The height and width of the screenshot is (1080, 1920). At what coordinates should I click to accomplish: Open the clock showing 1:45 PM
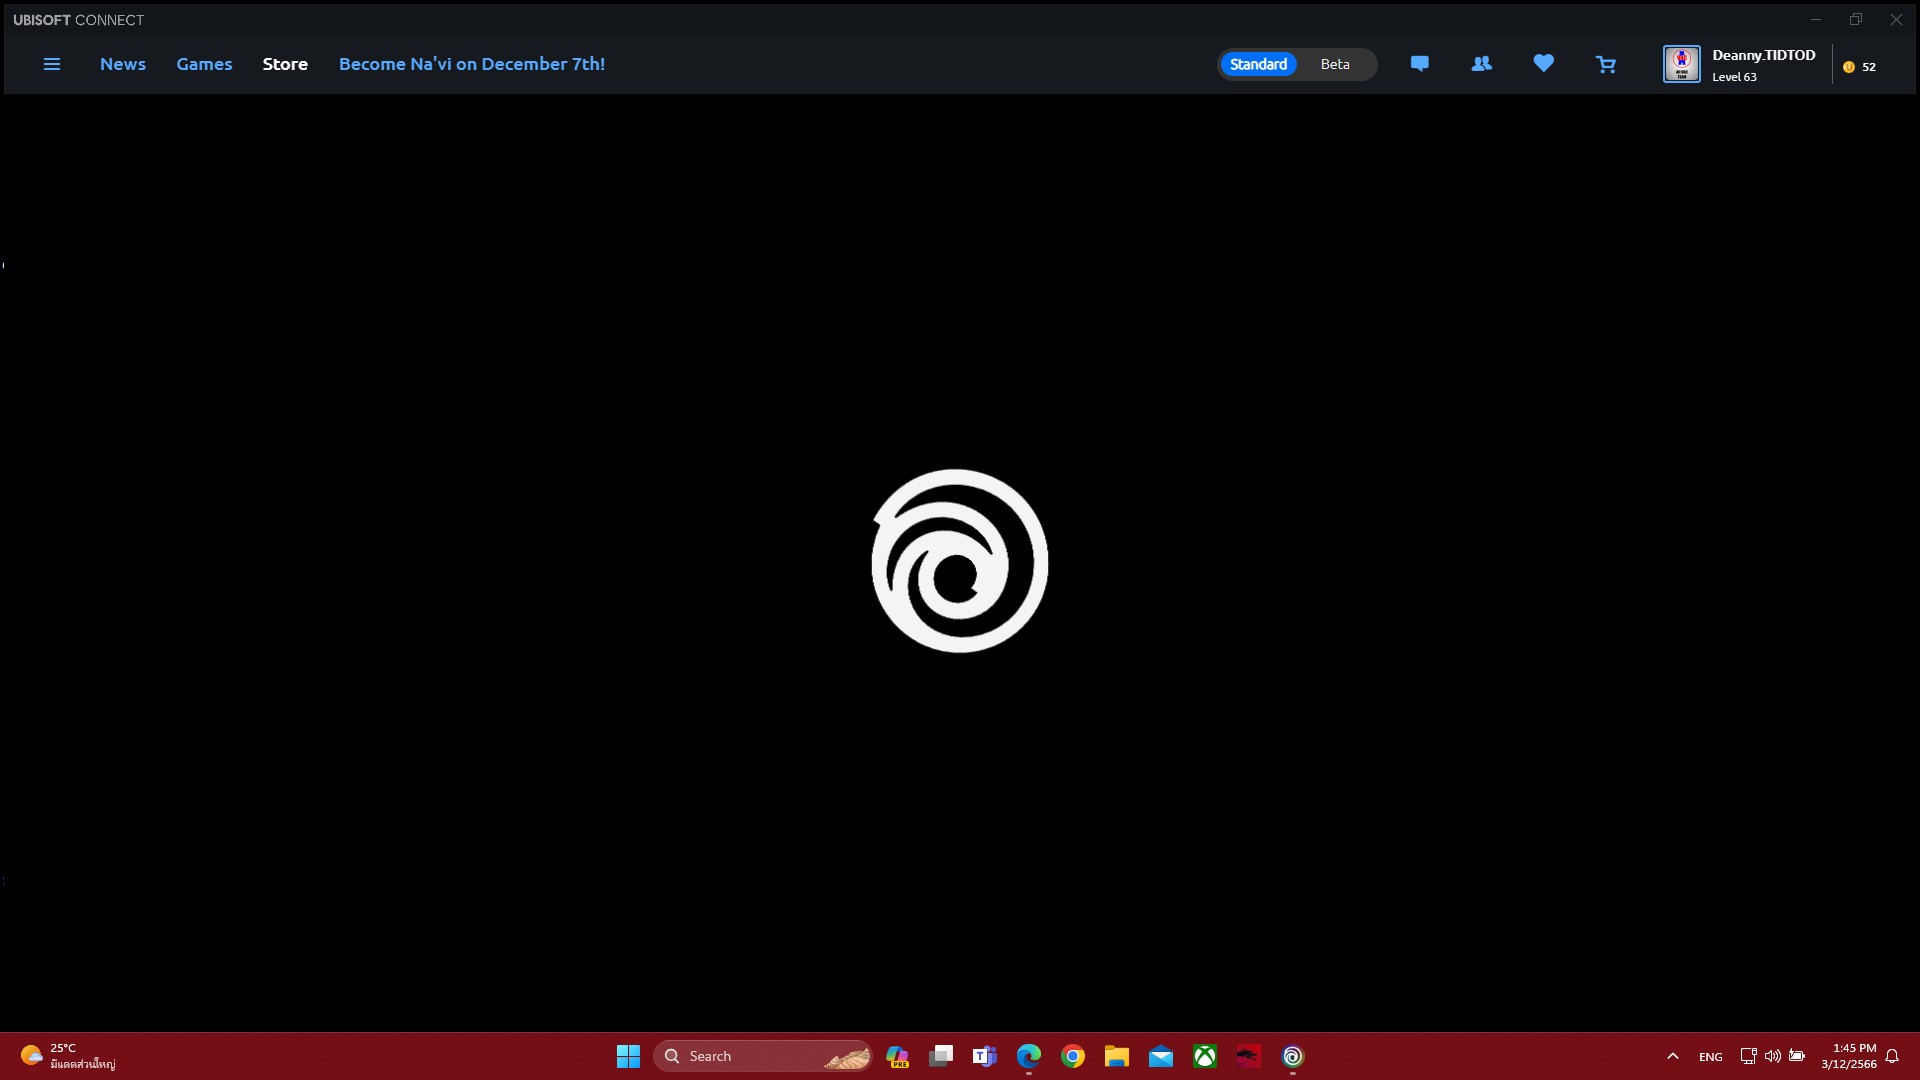click(x=1849, y=1056)
